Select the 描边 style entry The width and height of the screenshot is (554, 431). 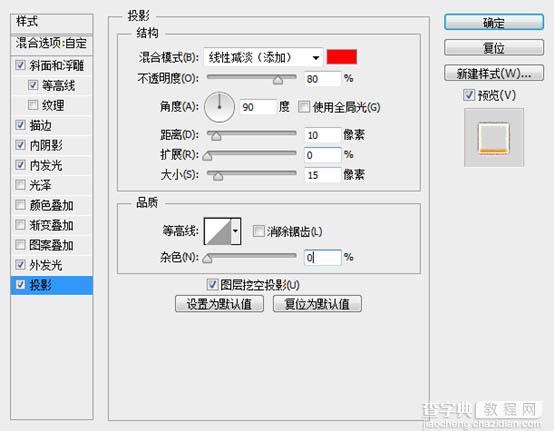point(41,125)
